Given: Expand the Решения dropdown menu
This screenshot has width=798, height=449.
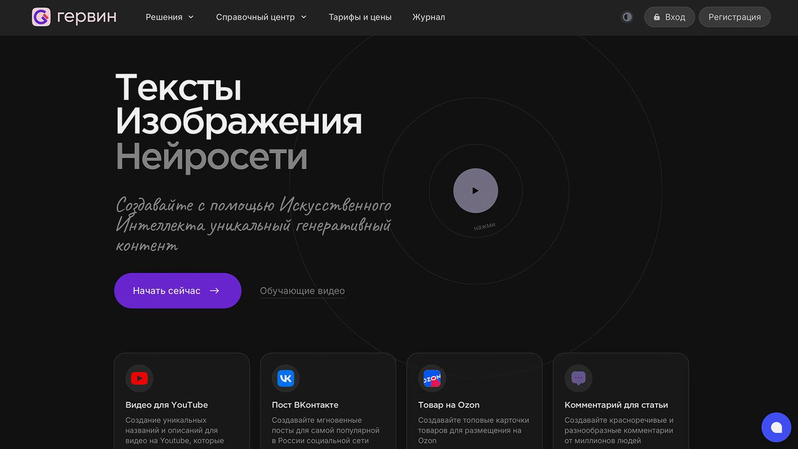Looking at the screenshot, I should (169, 17).
